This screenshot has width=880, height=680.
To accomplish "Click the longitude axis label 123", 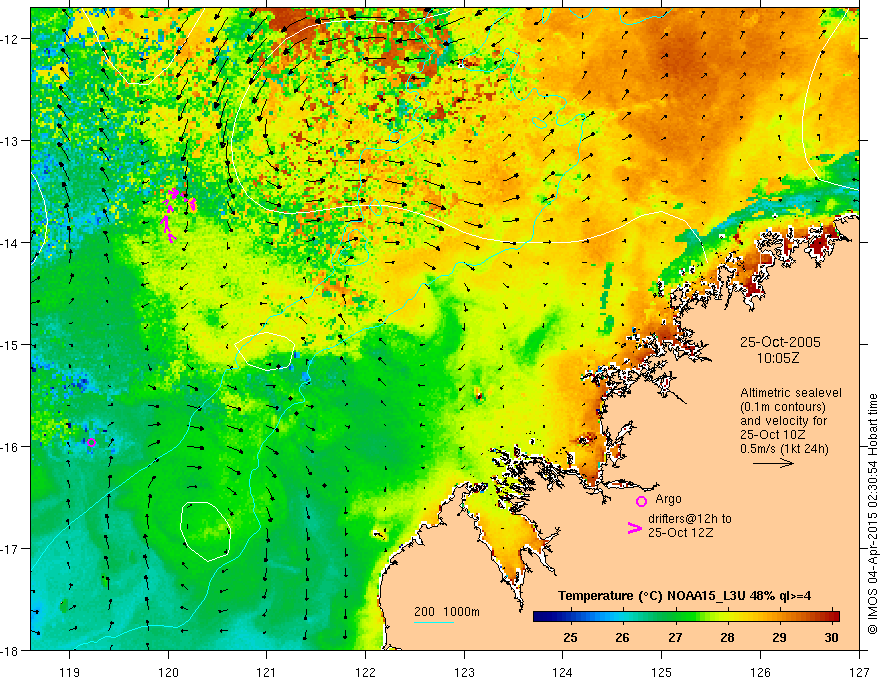I will coord(464,672).
